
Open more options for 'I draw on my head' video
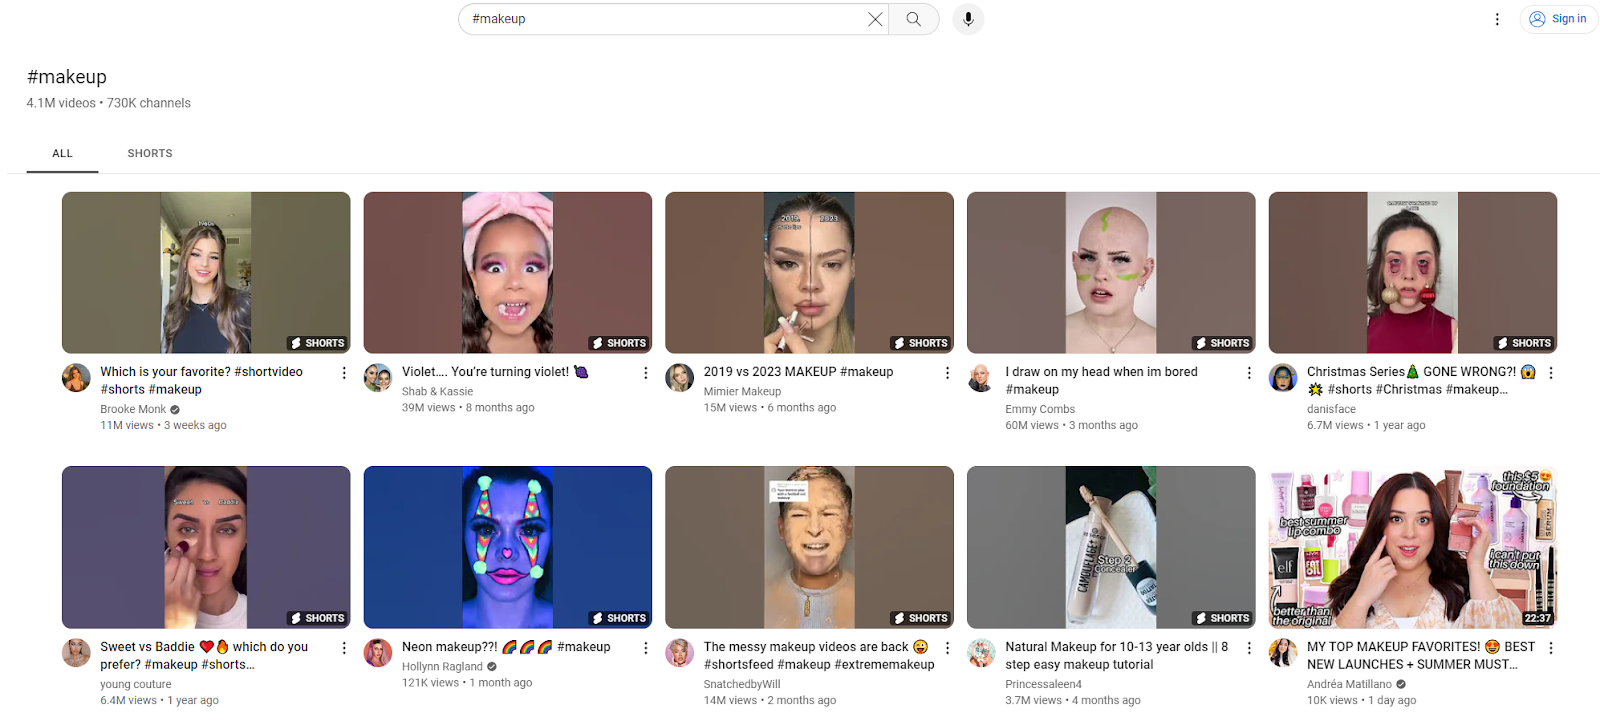point(1249,373)
